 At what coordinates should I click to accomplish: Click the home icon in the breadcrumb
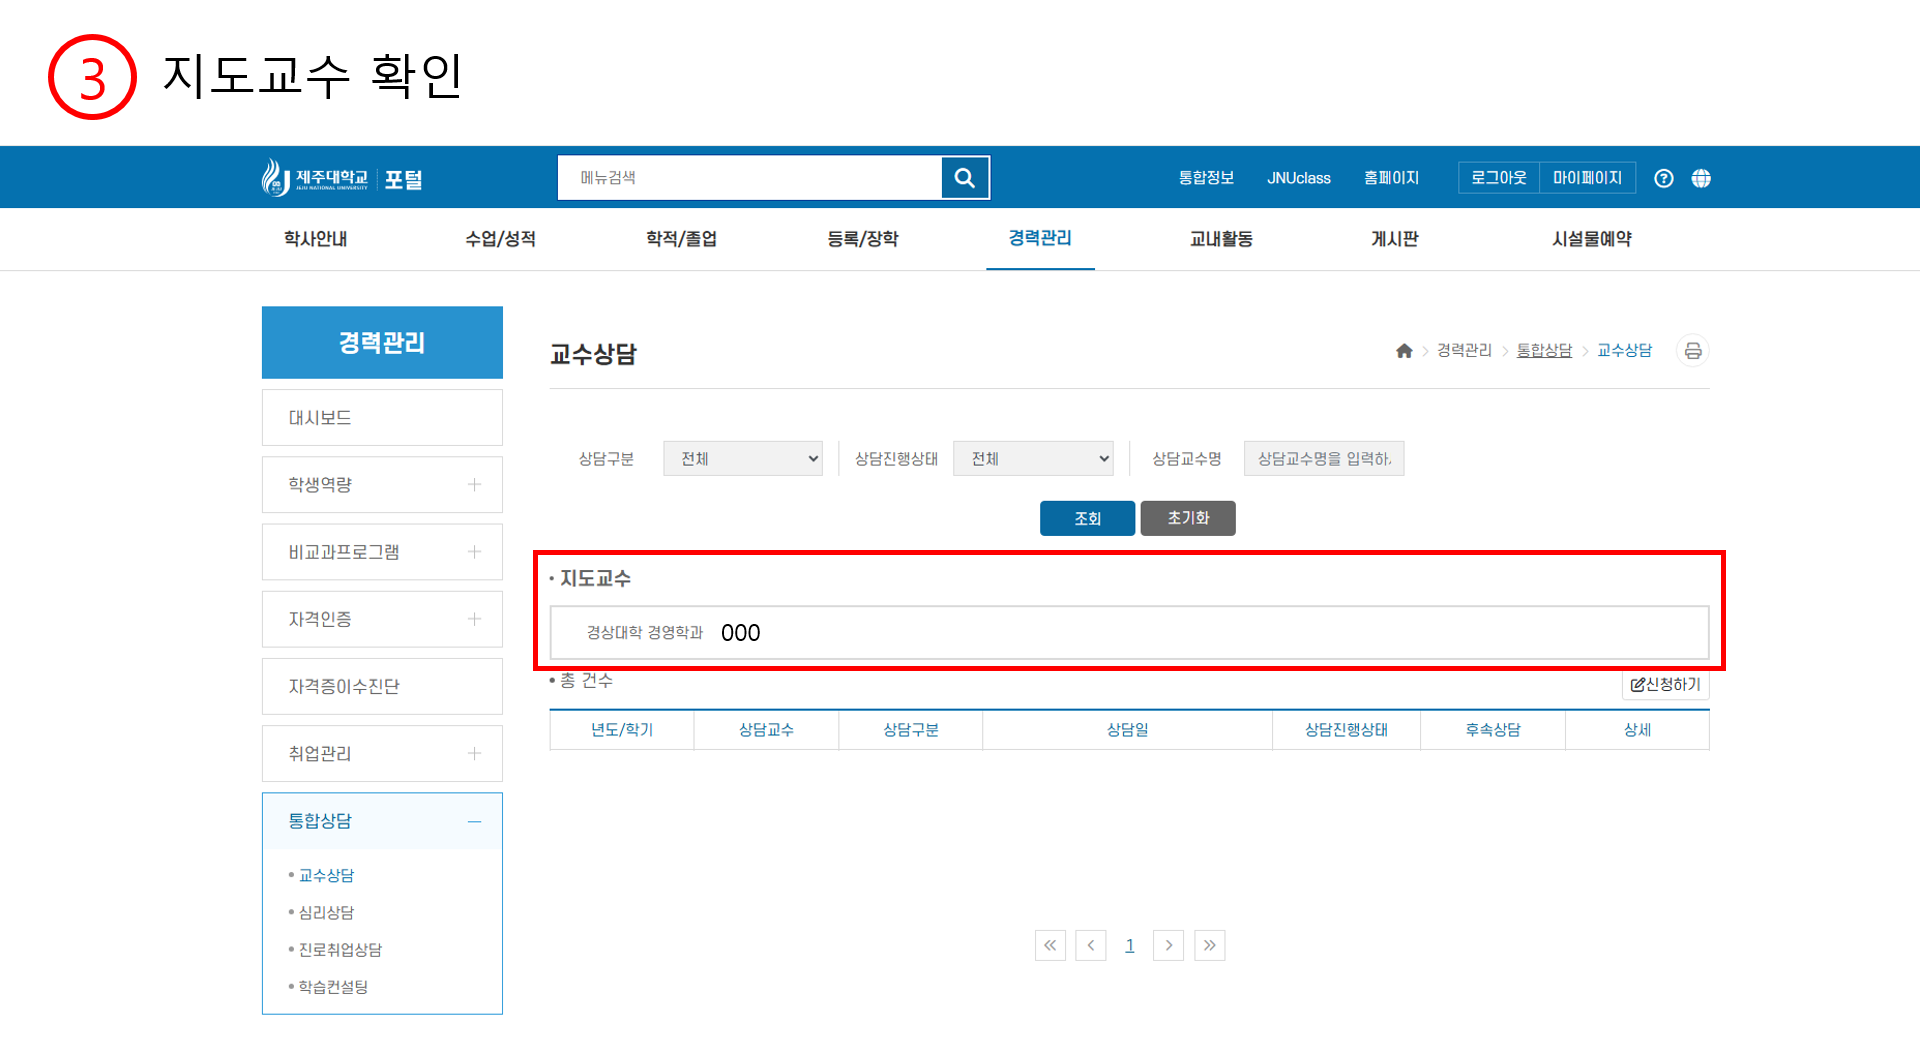1404,350
